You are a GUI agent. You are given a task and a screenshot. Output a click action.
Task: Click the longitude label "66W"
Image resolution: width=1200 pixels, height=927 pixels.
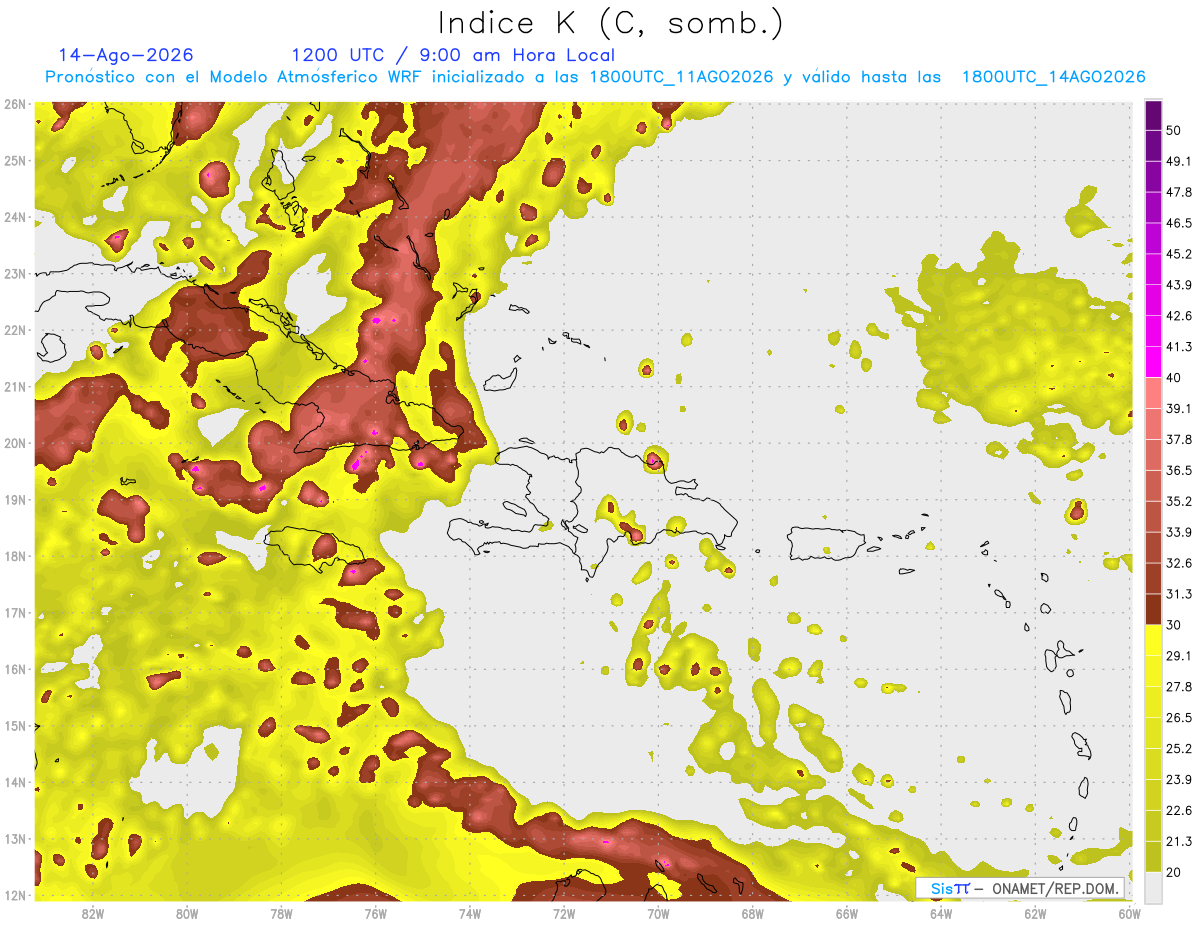coord(847,914)
